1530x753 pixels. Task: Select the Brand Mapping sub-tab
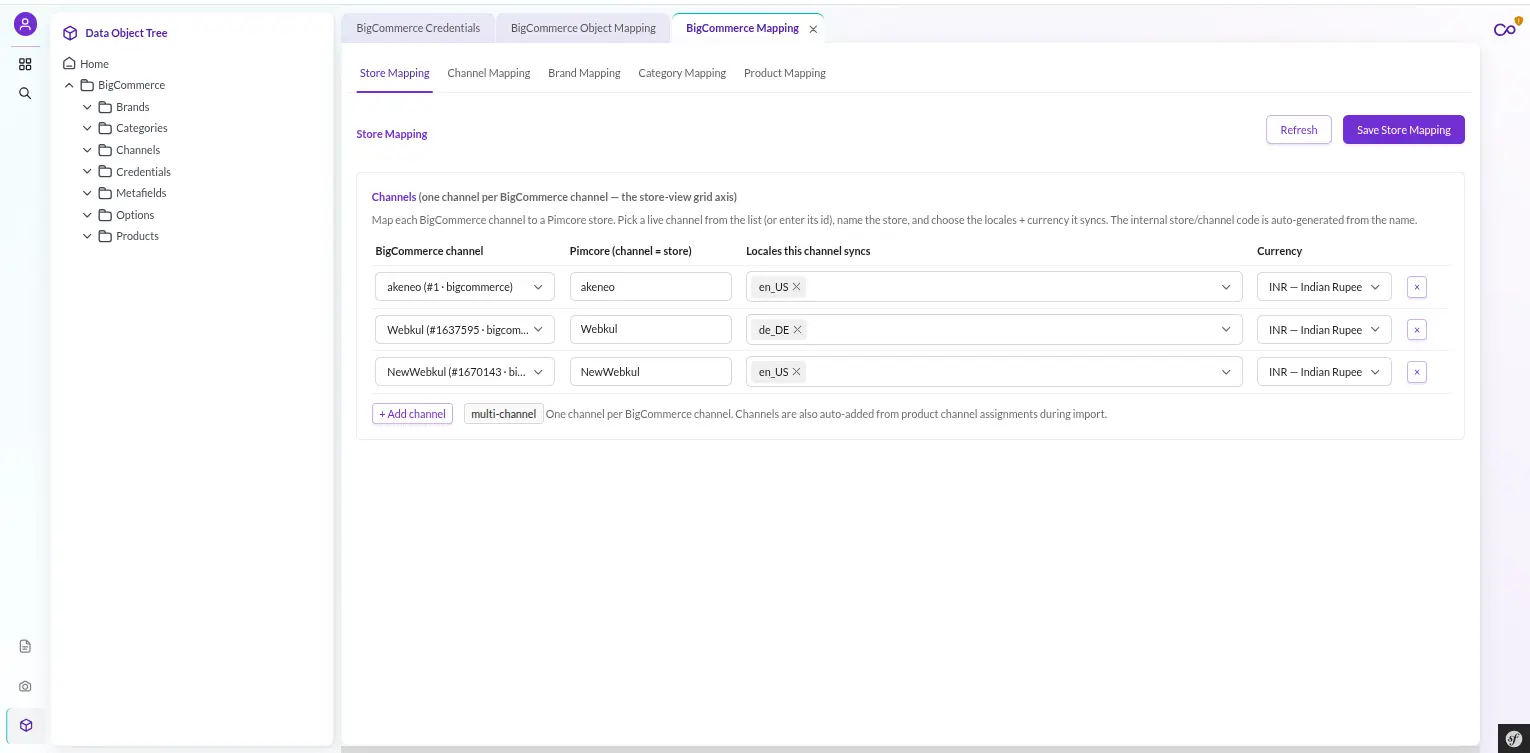click(584, 73)
